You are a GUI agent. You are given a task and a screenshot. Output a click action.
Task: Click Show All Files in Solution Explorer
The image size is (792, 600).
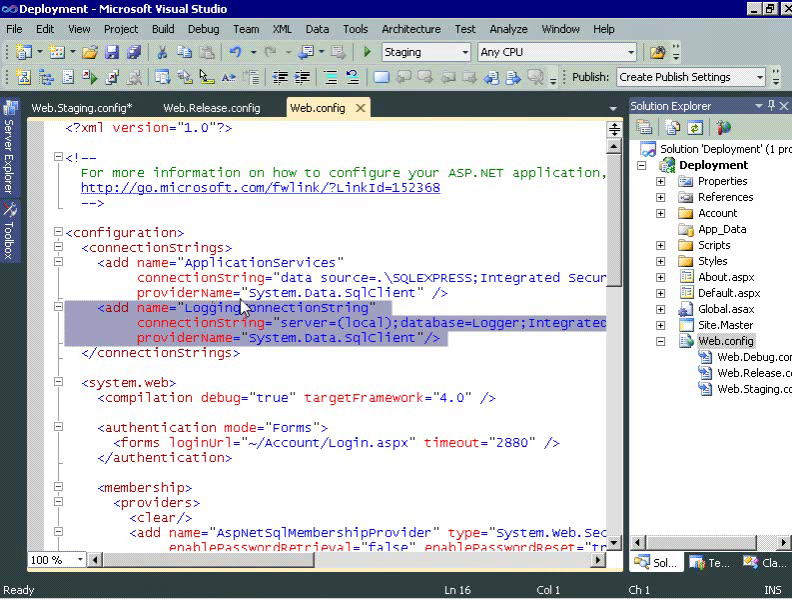672,128
